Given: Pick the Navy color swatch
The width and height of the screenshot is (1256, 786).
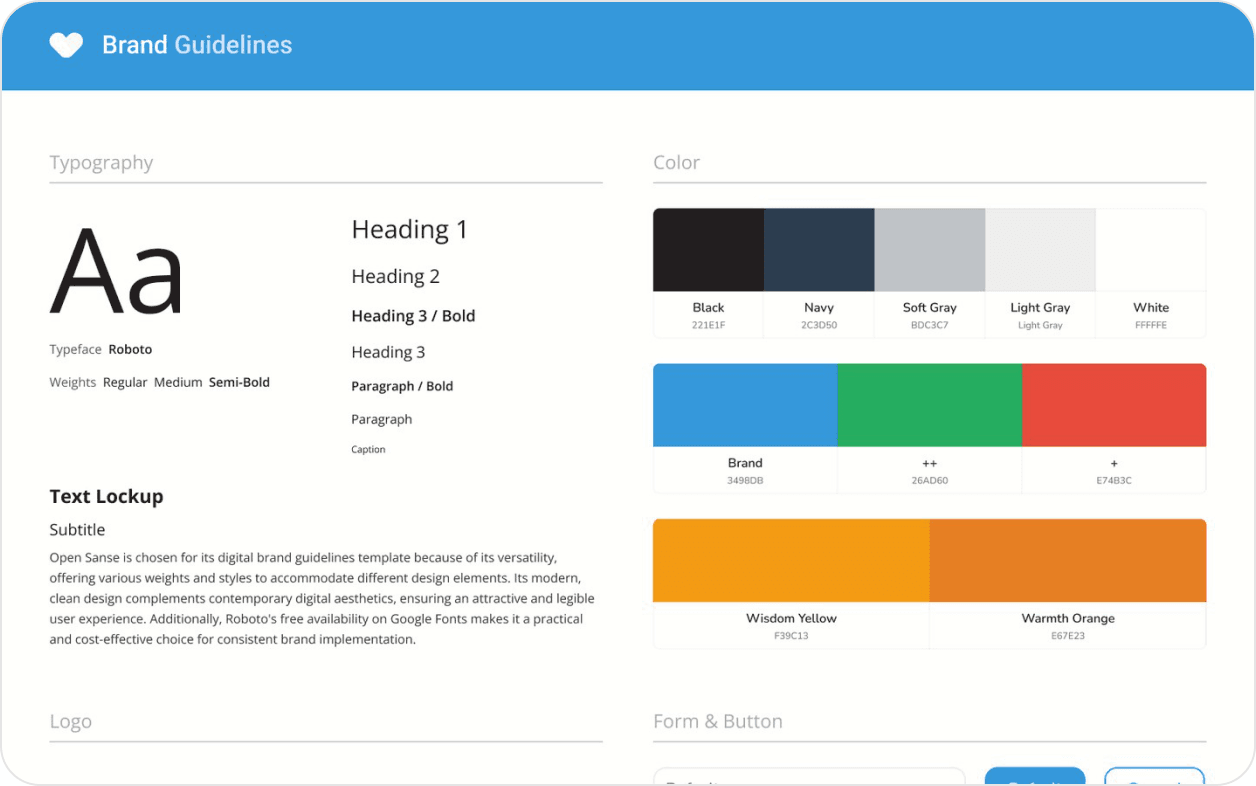Looking at the screenshot, I should tap(819, 250).
